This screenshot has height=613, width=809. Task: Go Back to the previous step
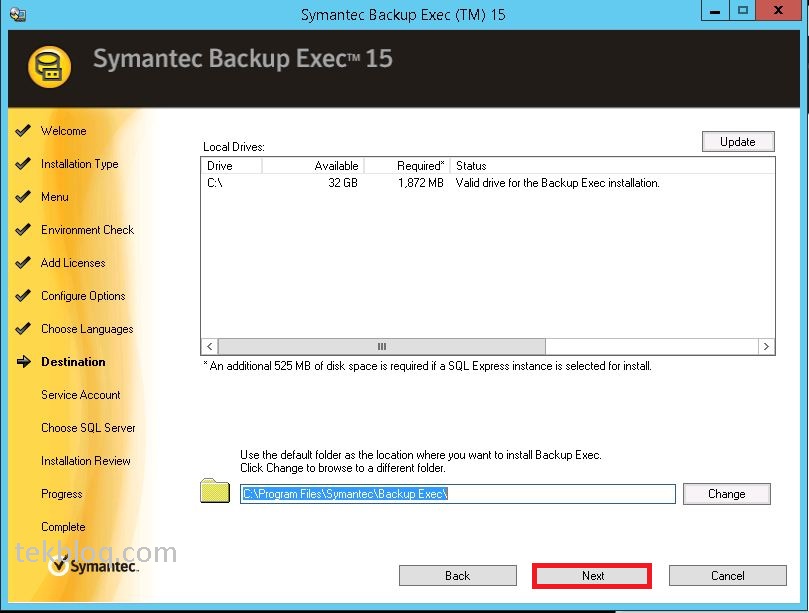(x=458, y=575)
